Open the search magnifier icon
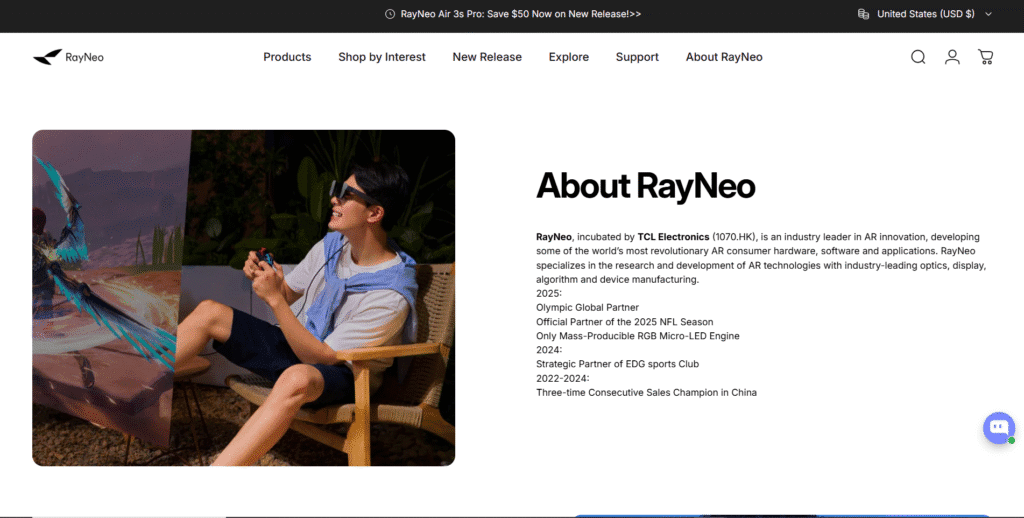 pyautogui.click(x=918, y=57)
